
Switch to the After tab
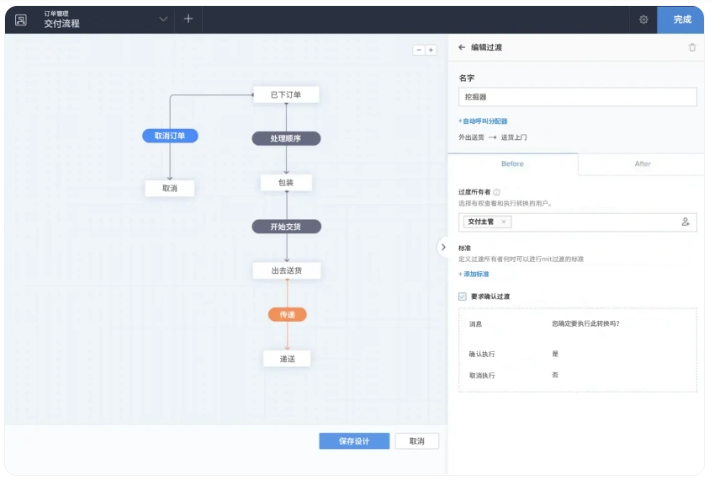pos(643,164)
